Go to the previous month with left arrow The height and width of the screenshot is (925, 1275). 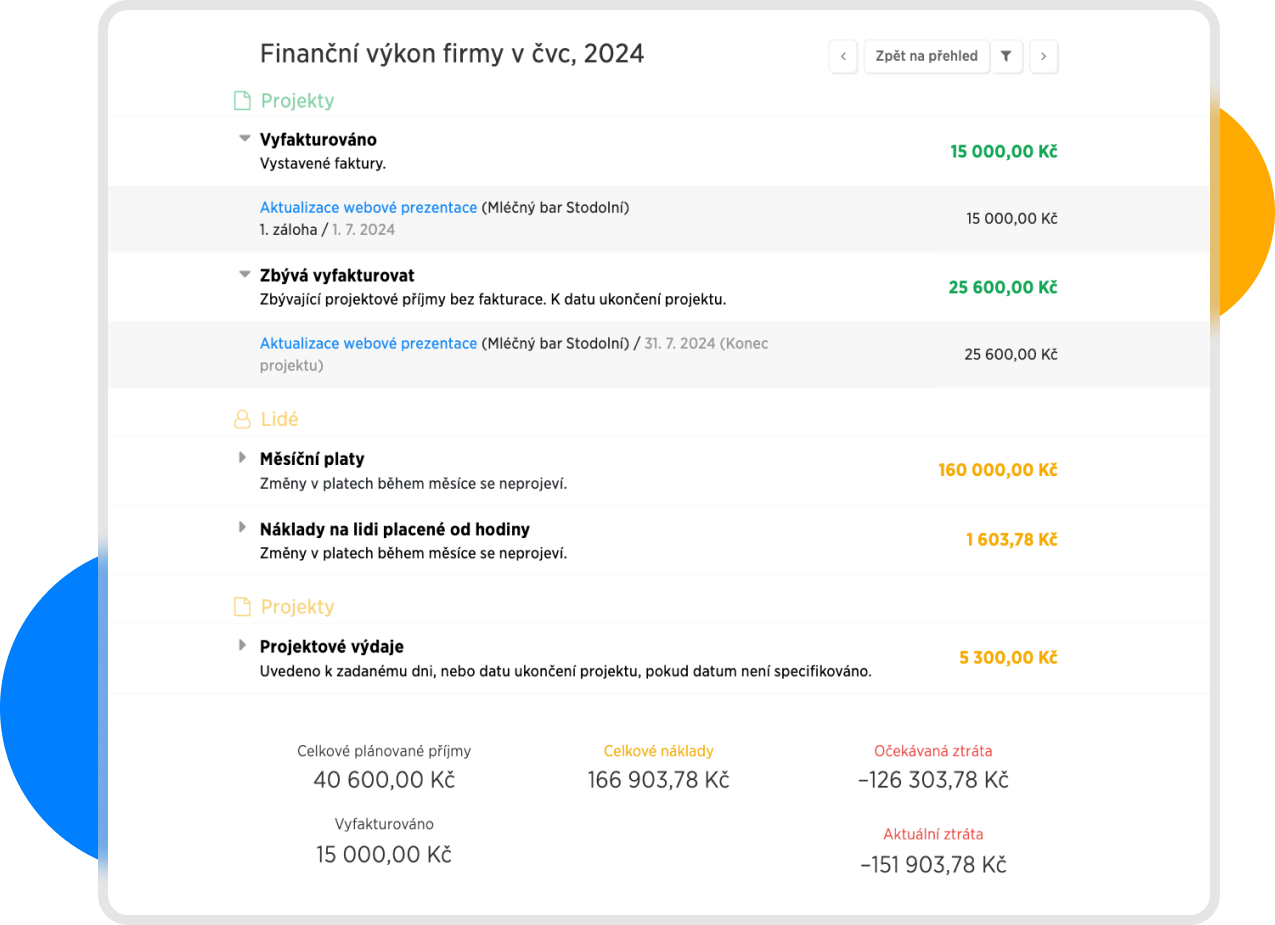pos(843,57)
